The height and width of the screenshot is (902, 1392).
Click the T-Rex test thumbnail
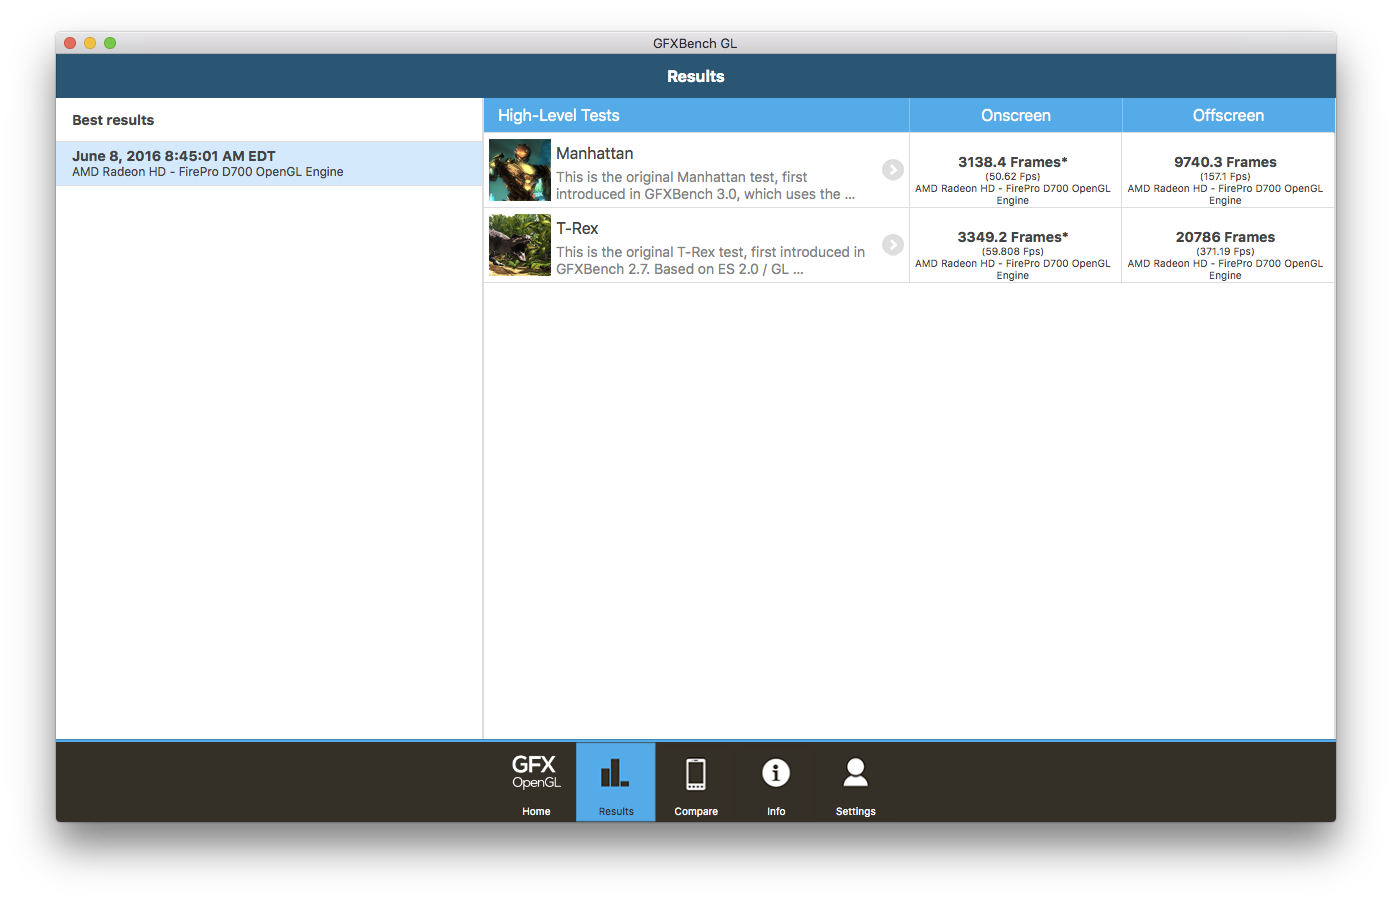pos(520,245)
